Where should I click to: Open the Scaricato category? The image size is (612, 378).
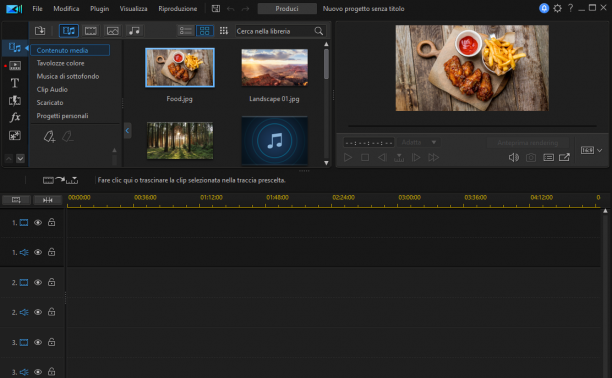(x=50, y=103)
